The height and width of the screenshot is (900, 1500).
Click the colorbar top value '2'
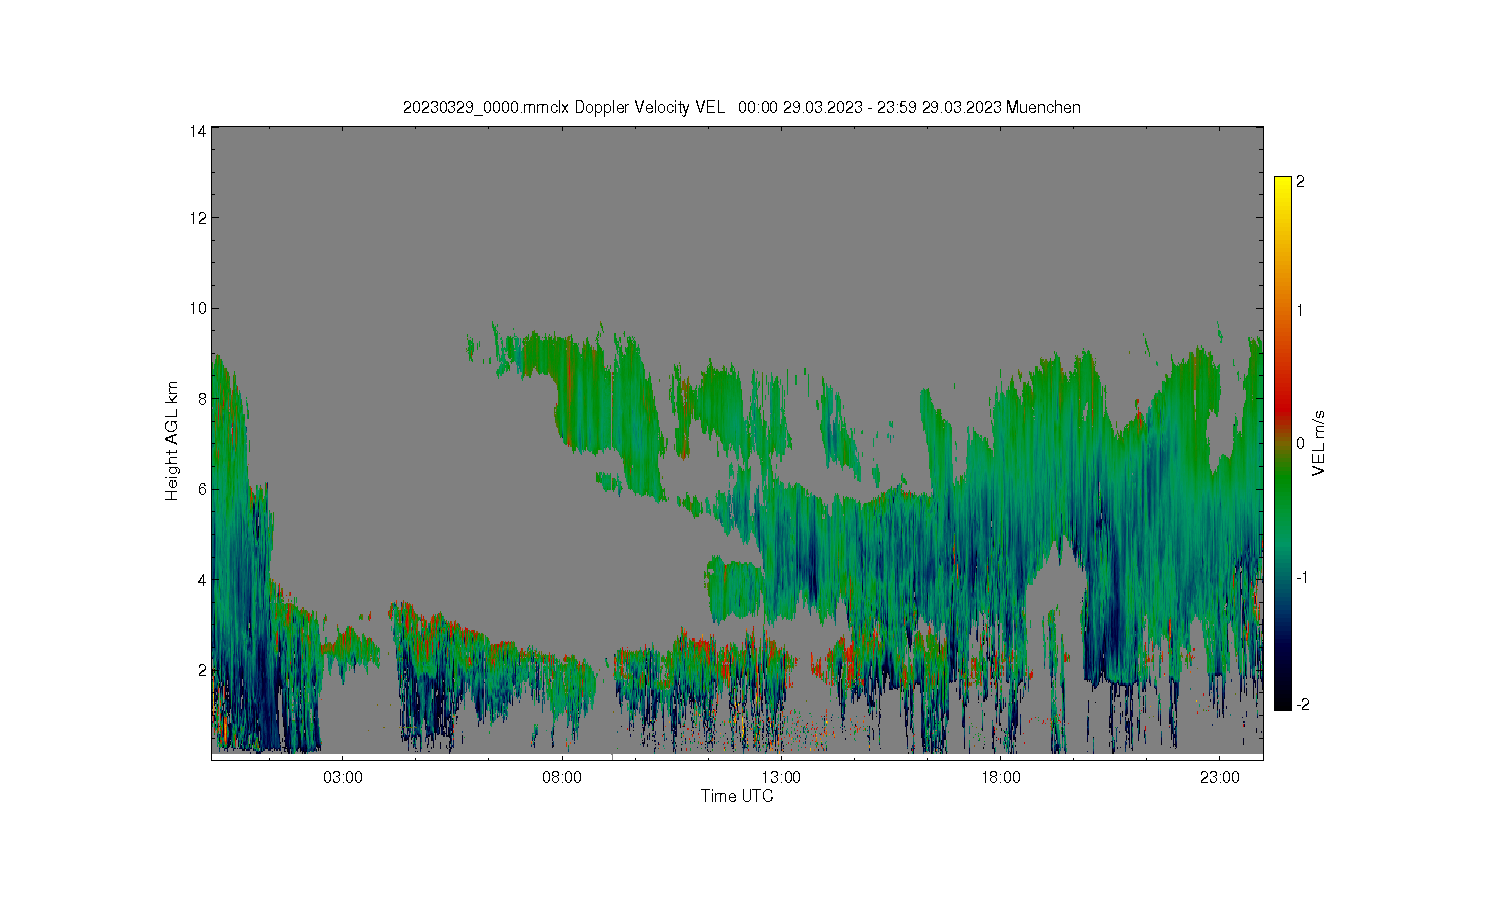coord(1300,182)
